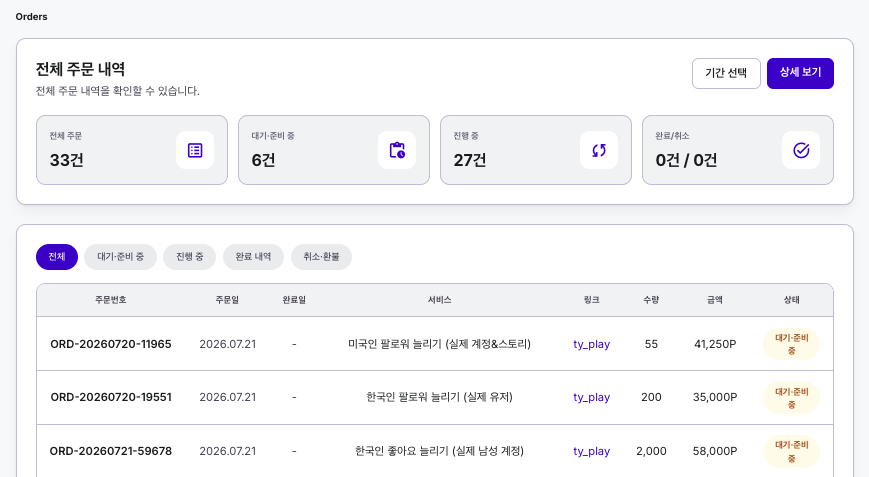Image resolution: width=869 pixels, height=477 pixels.
Task: Click the clipboard clock icon in 대기·준비 중 card
Action: [x=397, y=150]
